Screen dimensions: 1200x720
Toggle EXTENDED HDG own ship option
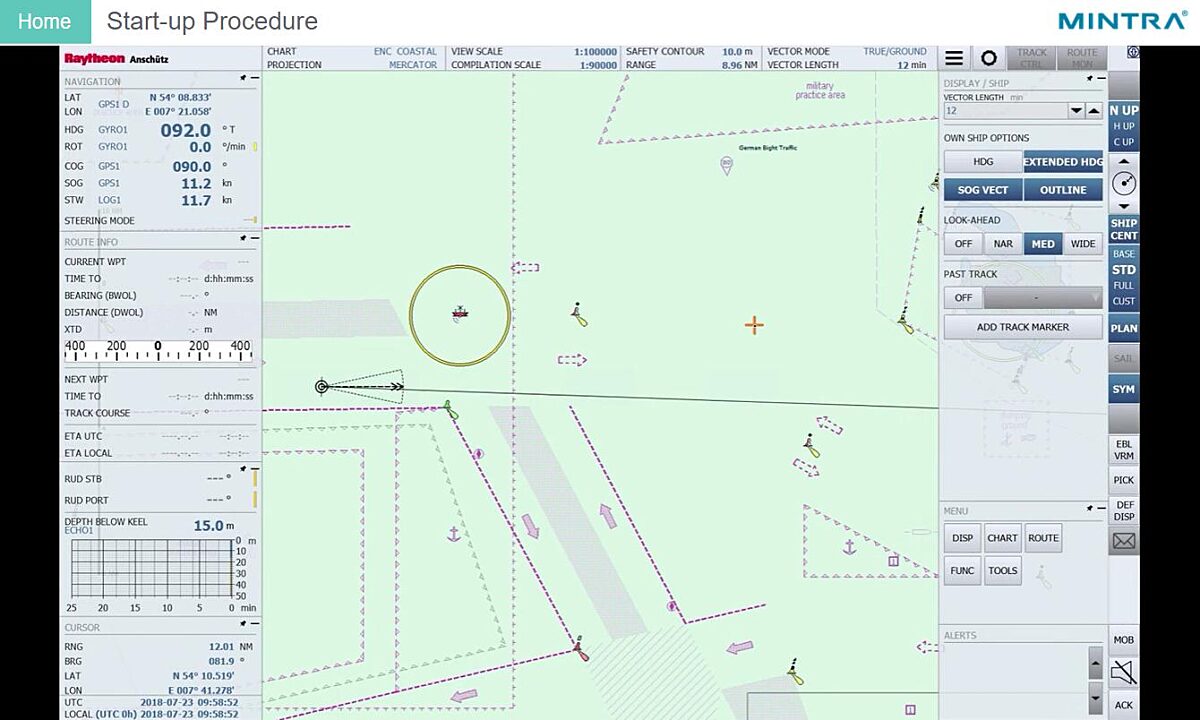pos(1063,162)
